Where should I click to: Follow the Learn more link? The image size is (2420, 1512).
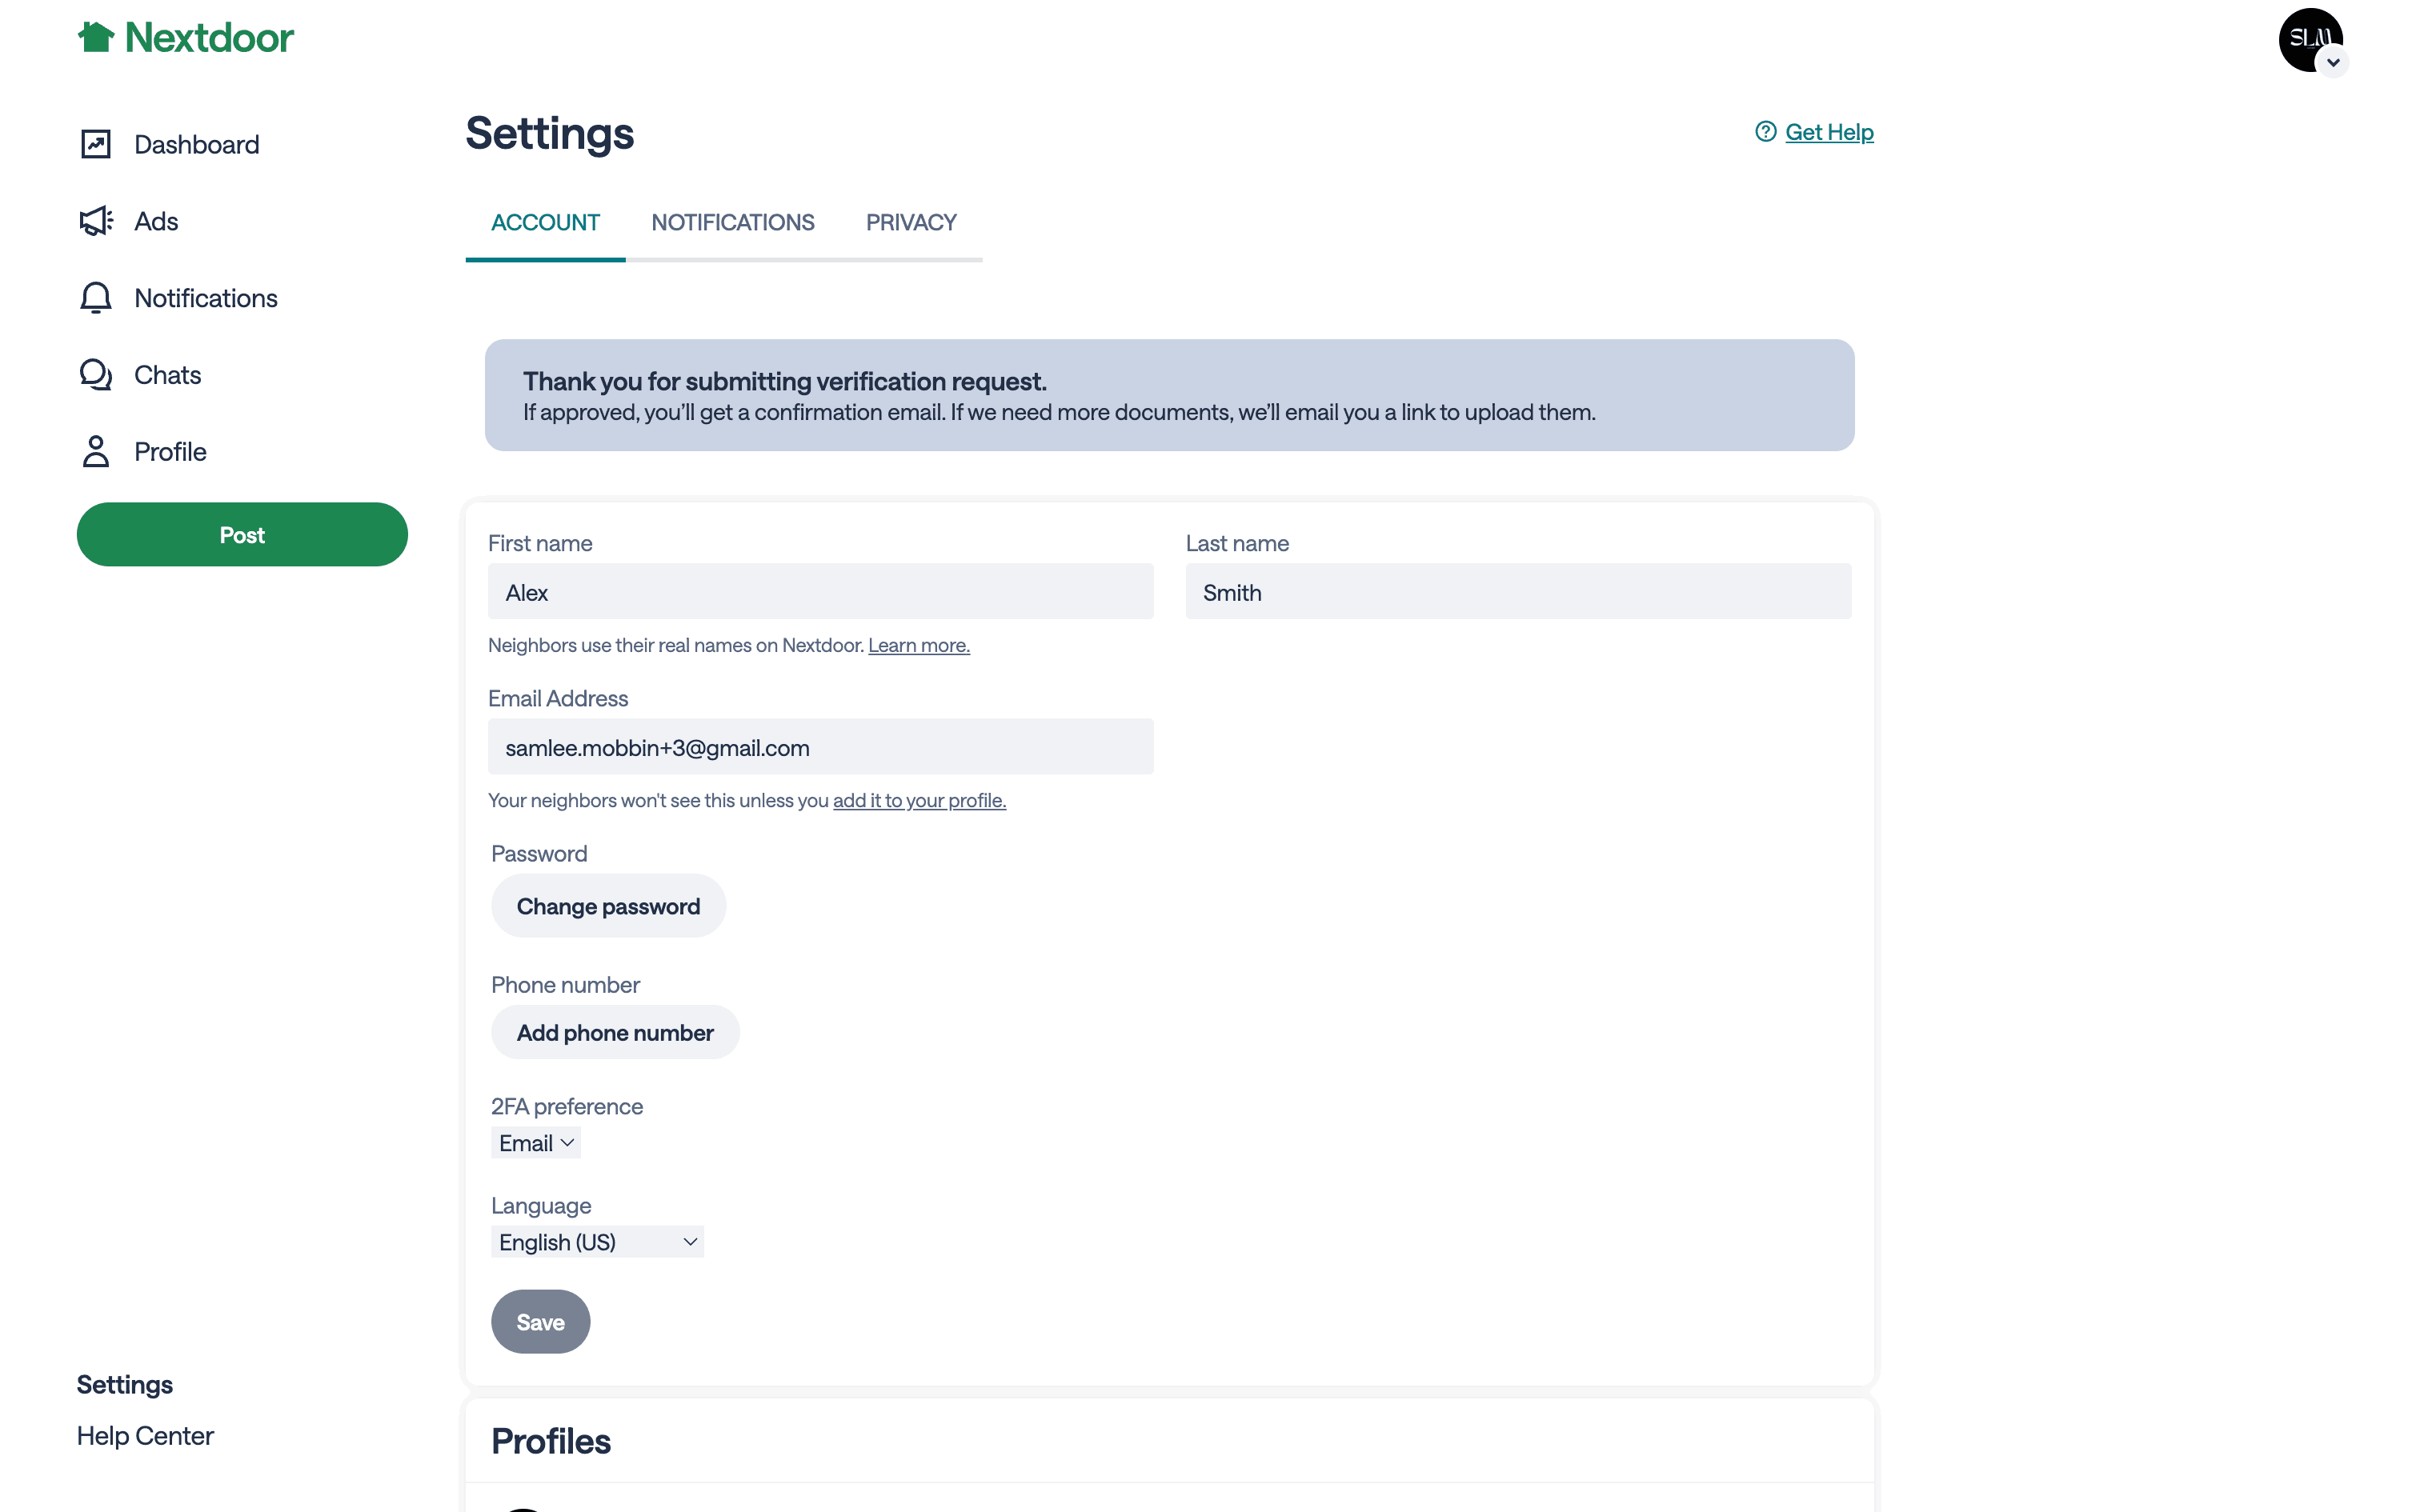tap(918, 645)
